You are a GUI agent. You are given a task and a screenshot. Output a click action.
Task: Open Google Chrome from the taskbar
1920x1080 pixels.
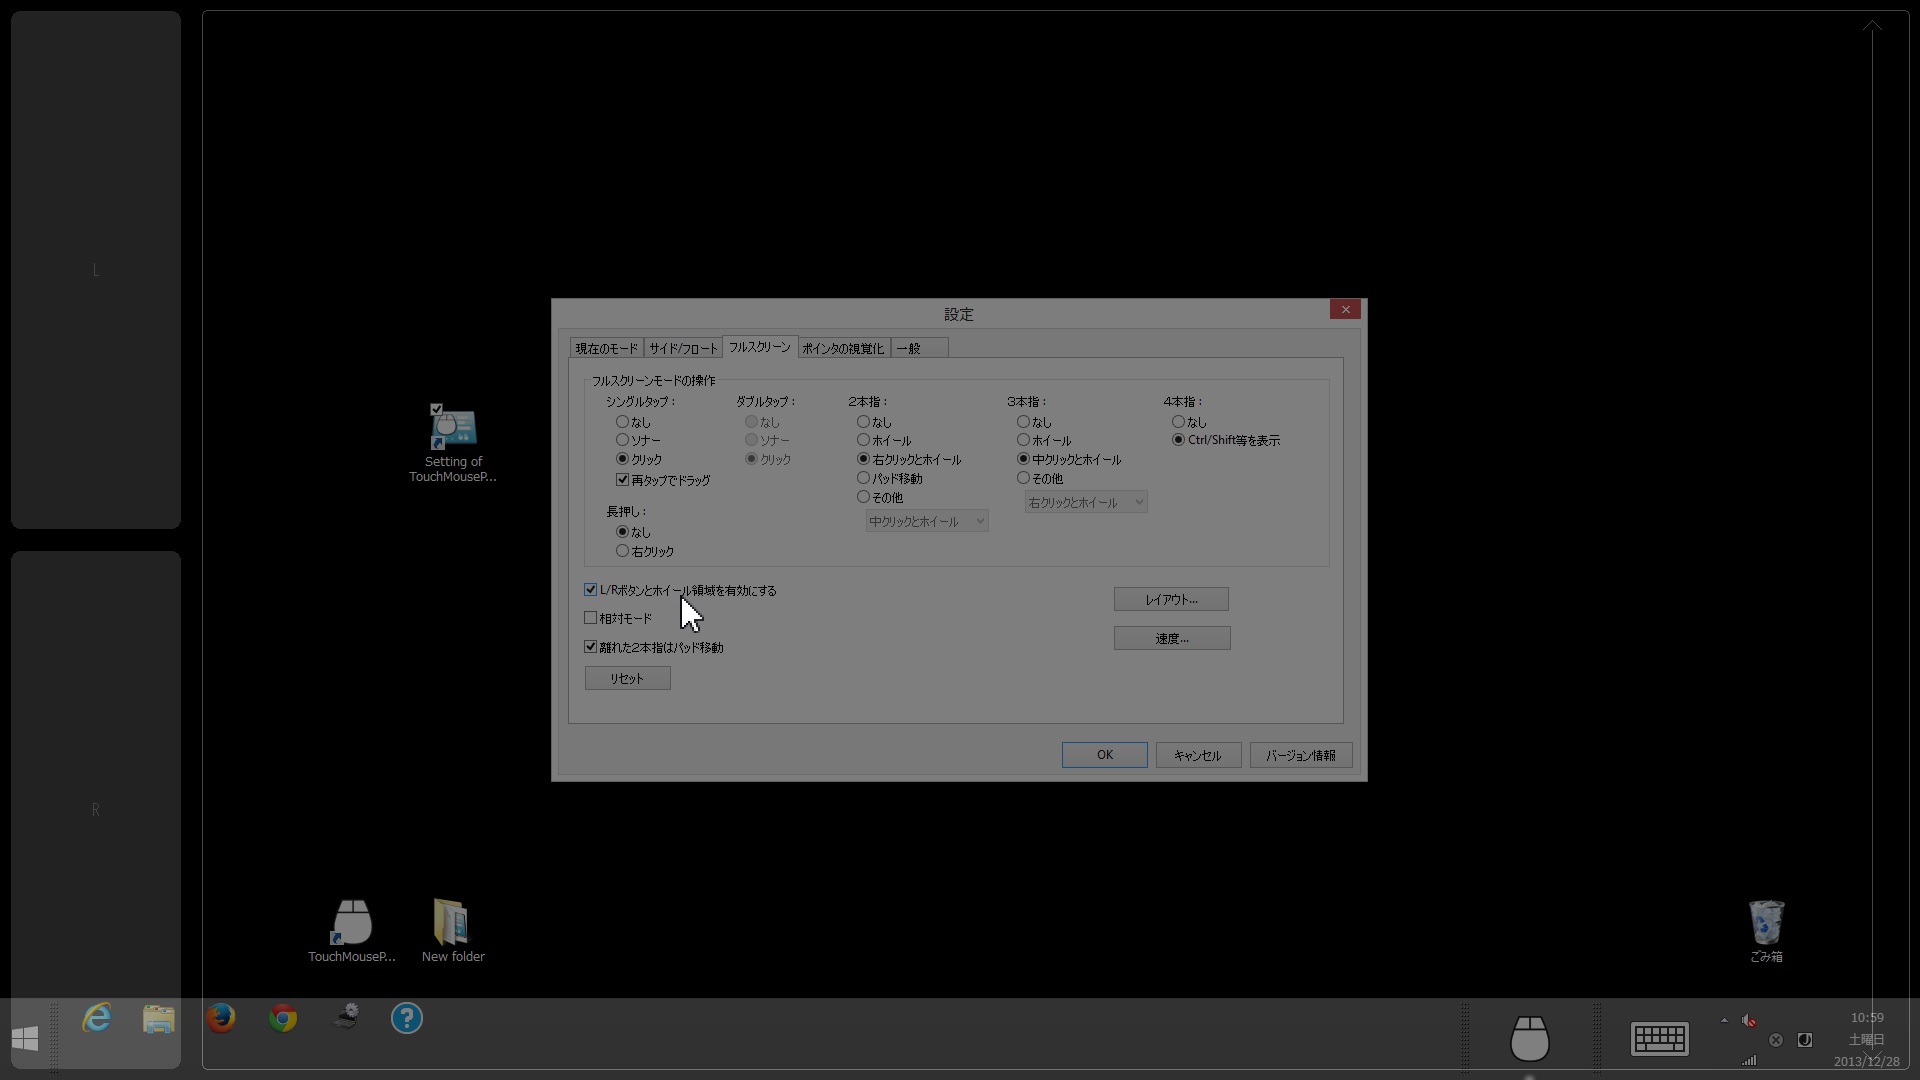[x=283, y=1018]
